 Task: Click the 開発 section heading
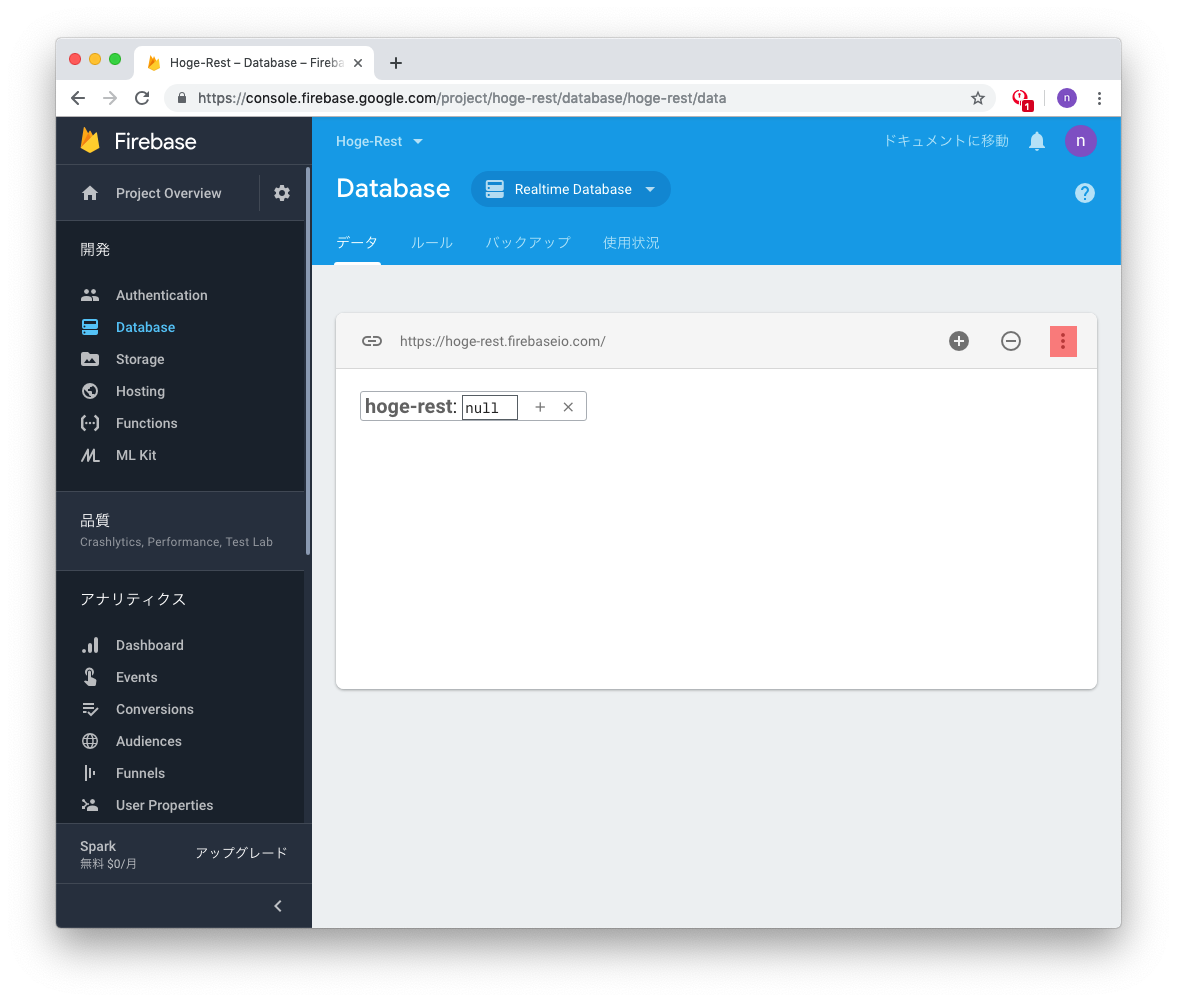click(x=95, y=250)
